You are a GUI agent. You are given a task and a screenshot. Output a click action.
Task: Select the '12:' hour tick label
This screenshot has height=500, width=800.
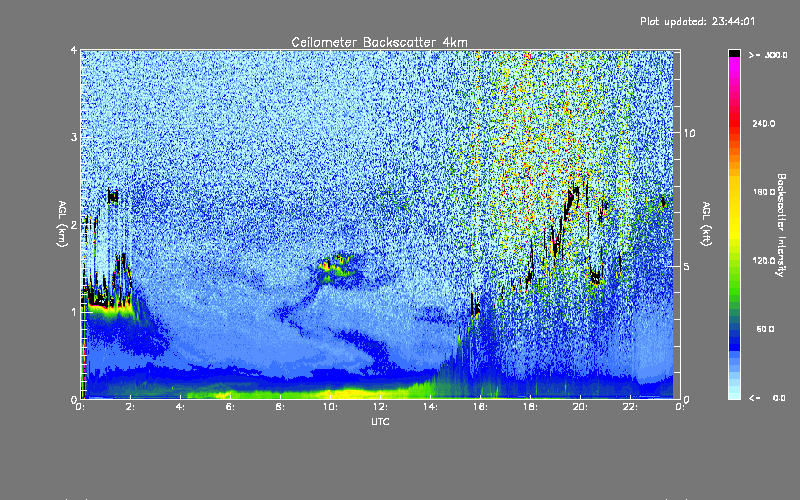(380, 407)
